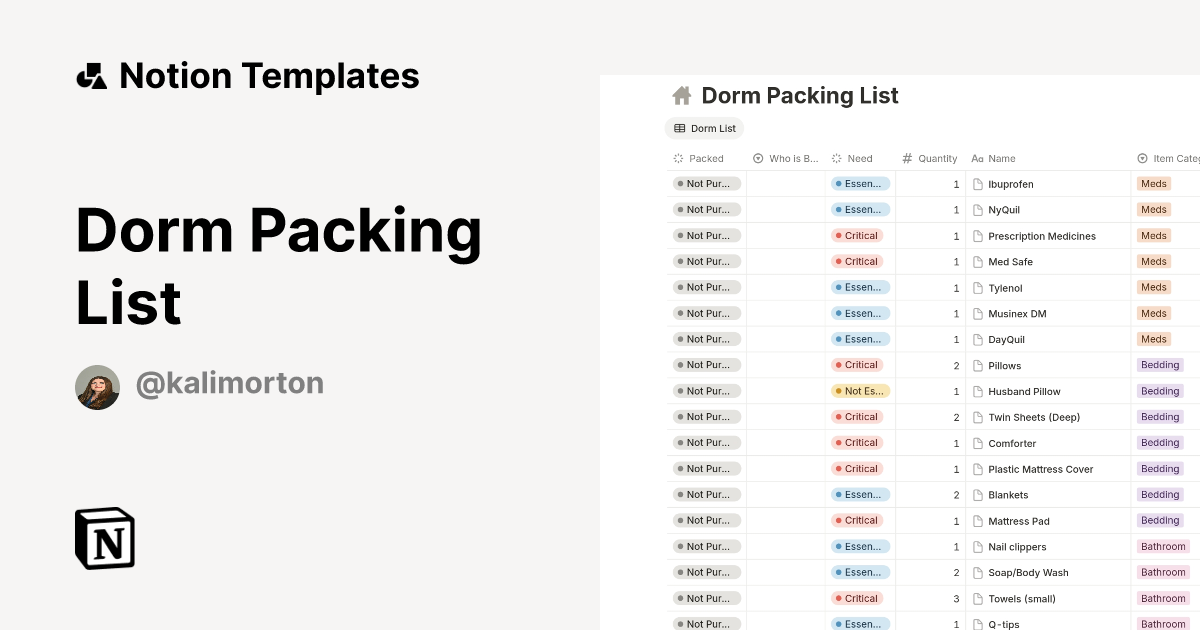Click kalimorton's avatar photo
The image size is (1200, 630).
[97, 387]
